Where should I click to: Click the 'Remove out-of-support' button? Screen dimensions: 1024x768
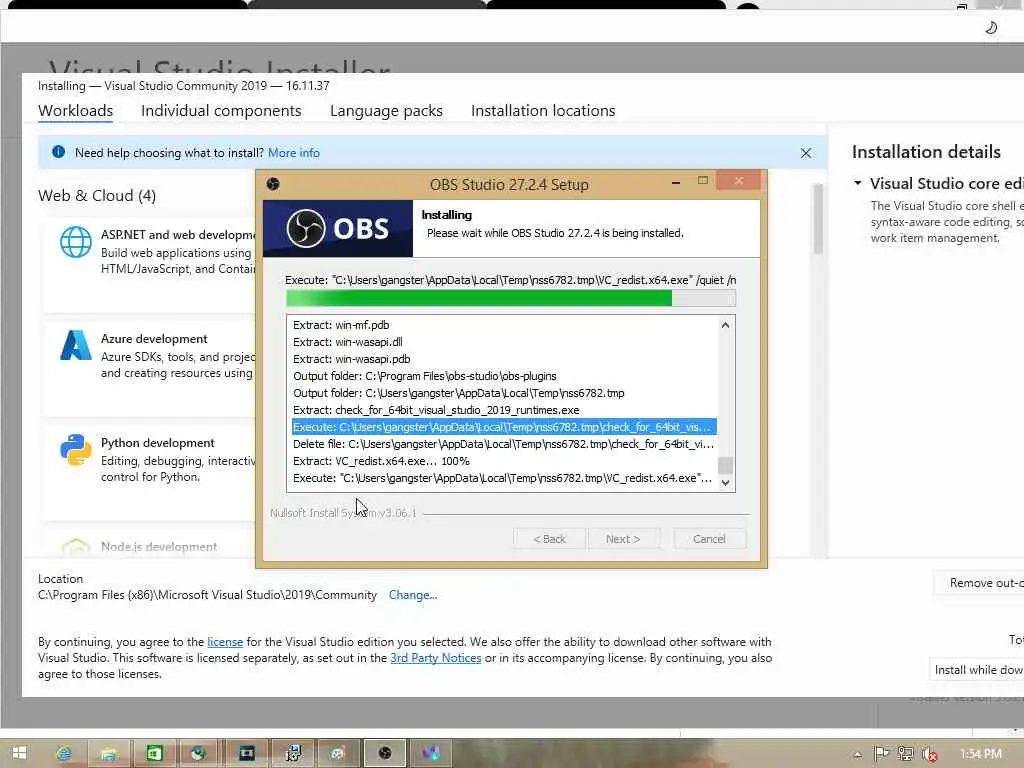click(980, 583)
